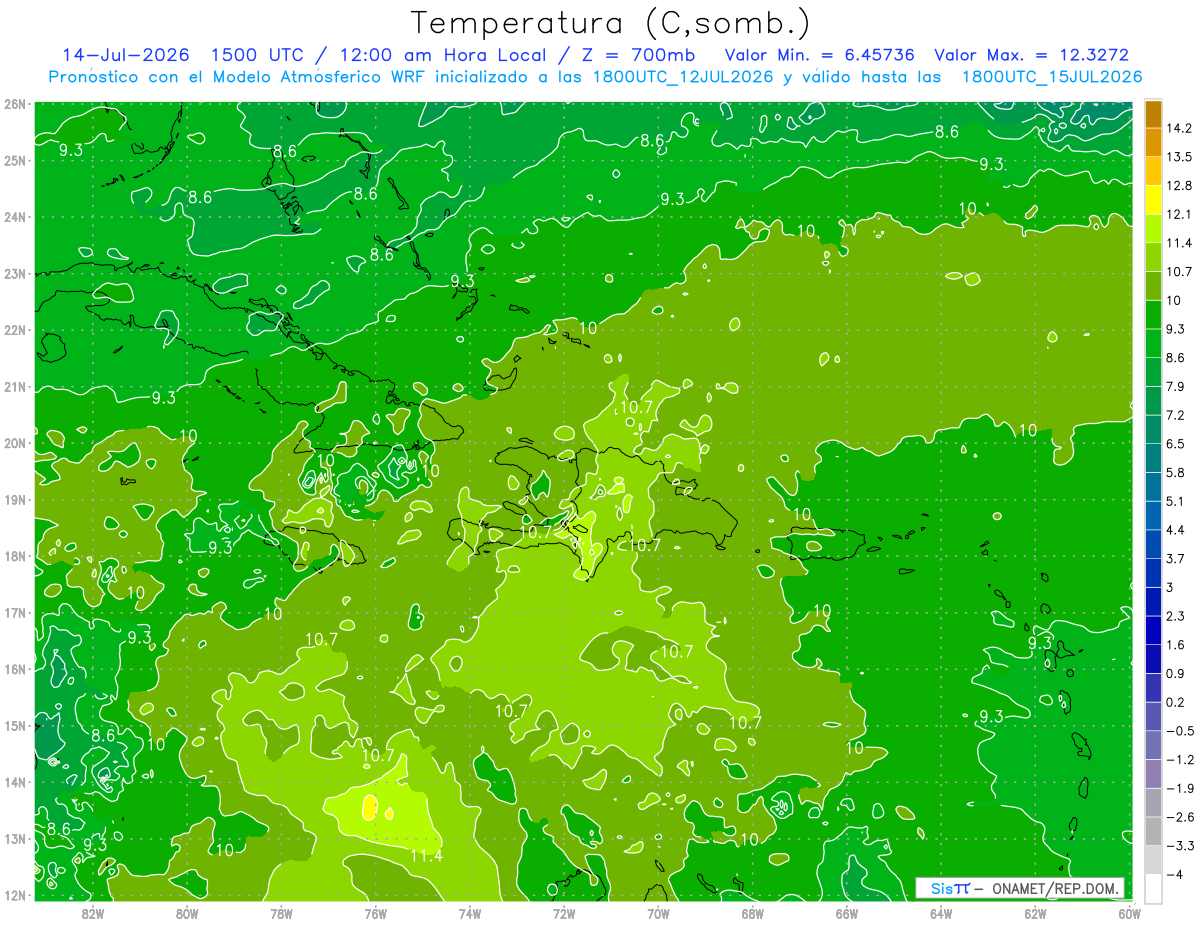Click the '0.2' value on the color legend

click(x=1176, y=702)
